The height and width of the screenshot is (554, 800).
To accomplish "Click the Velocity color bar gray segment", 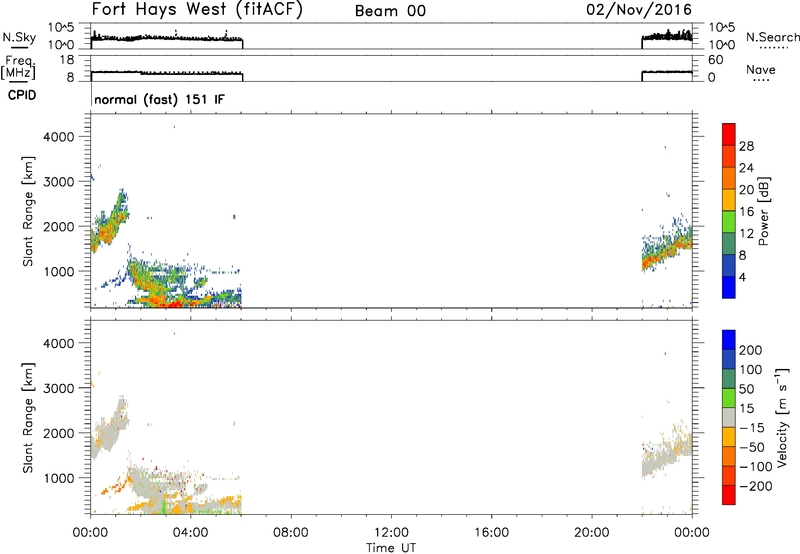I will pyautogui.click(x=729, y=417).
